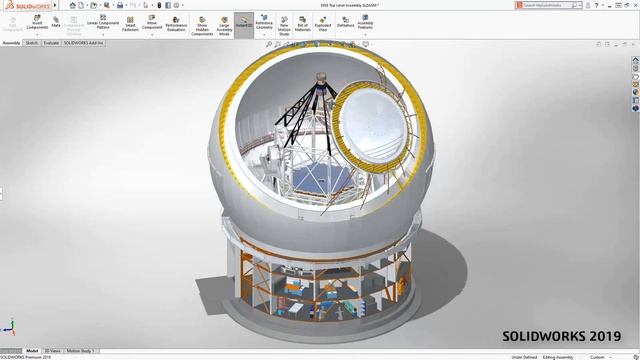This screenshot has height=360, width=640.
Task: Open Assembly Features tool
Action: pyautogui.click(x=365, y=22)
